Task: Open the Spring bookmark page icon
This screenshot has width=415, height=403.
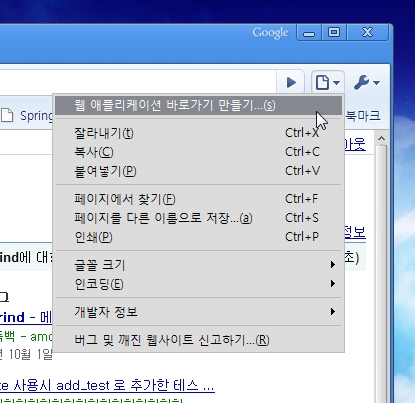Action: point(7,115)
